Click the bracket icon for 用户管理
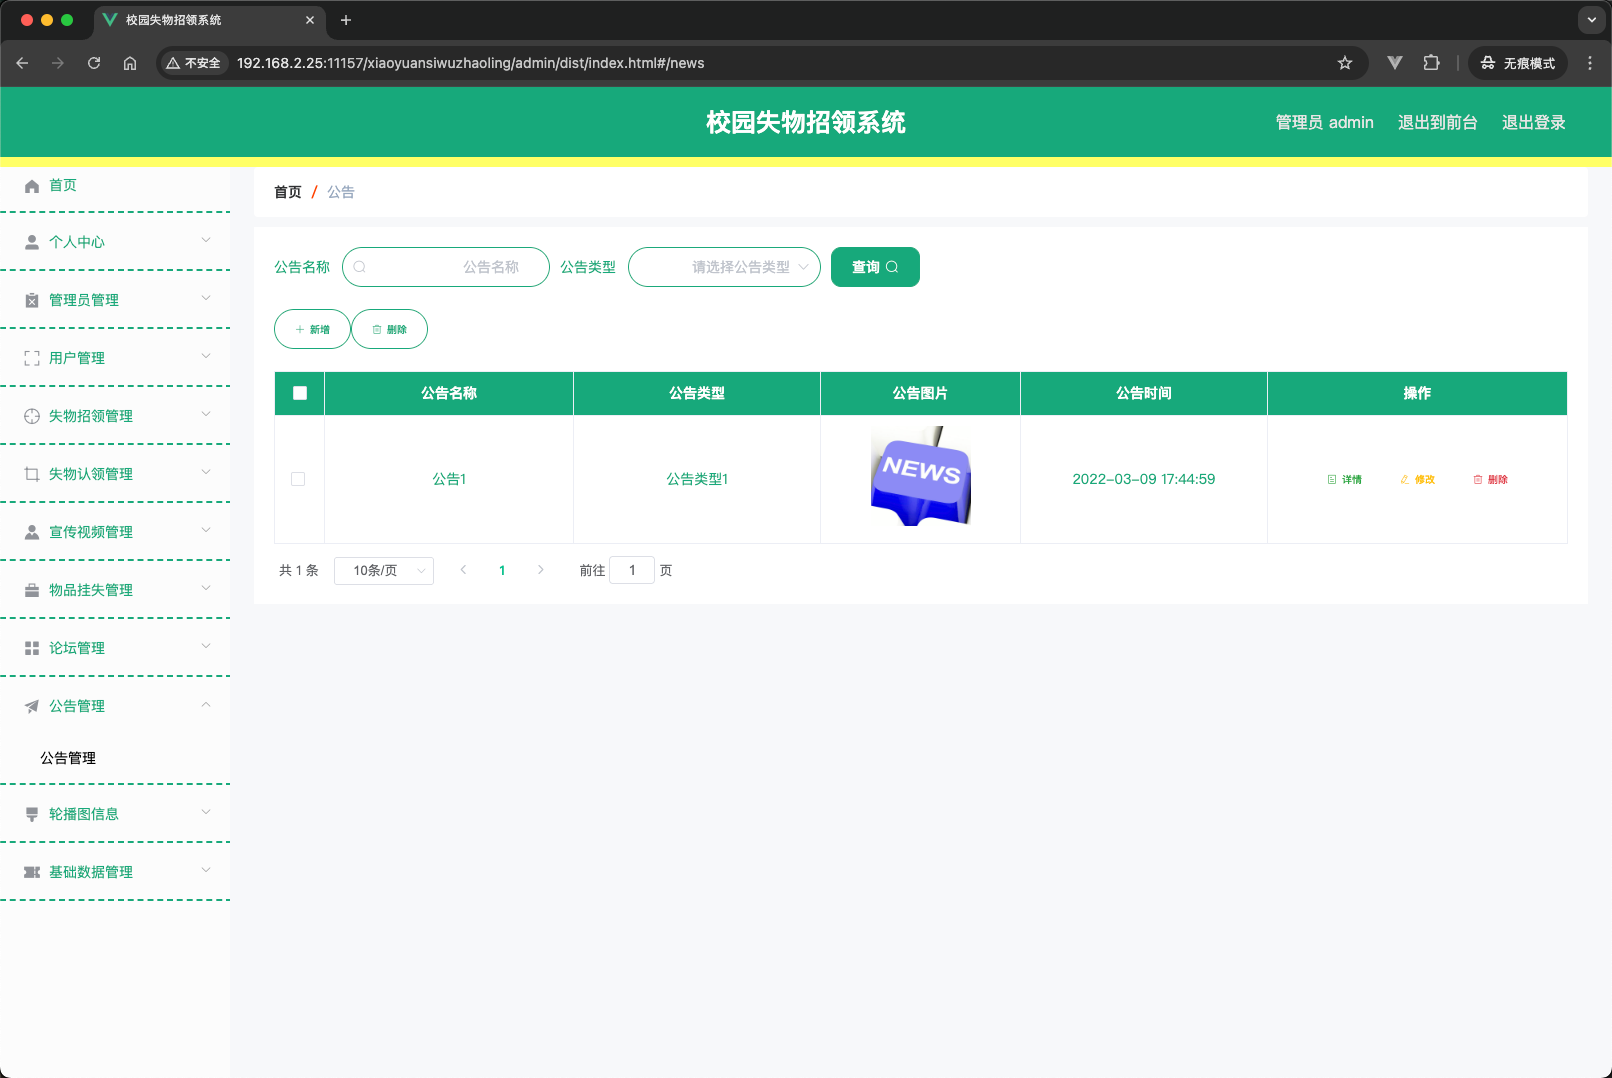The height and width of the screenshot is (1078, 1612). click(32, 358)
